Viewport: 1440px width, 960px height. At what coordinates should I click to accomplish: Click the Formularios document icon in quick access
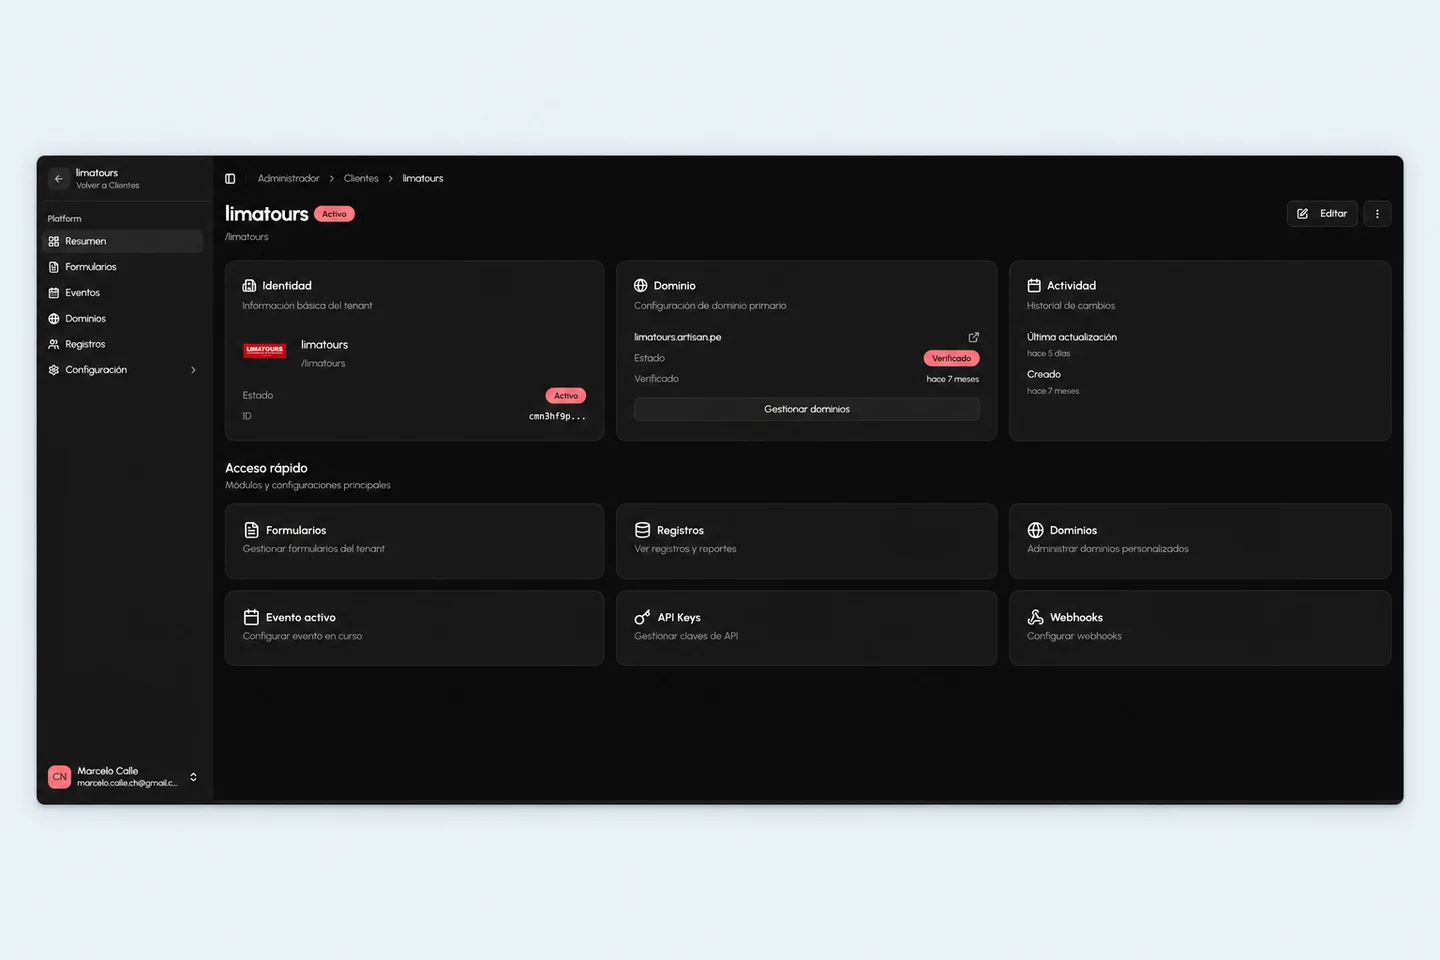click(252, 530)
